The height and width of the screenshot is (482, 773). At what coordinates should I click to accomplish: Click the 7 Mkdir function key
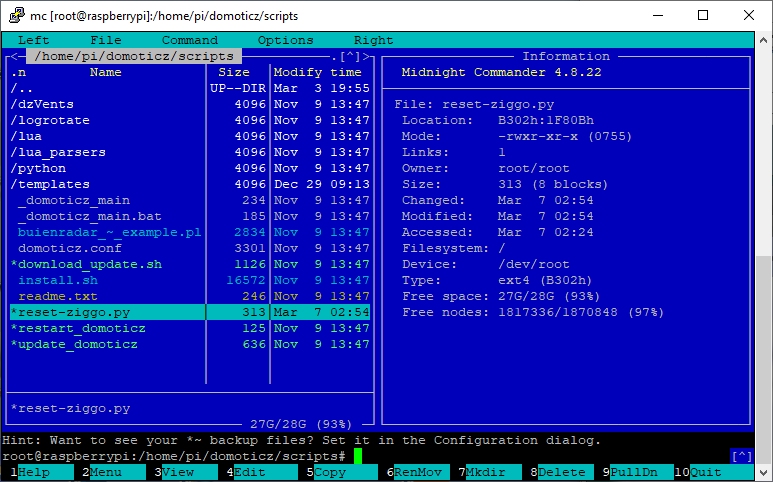click(x=490, y=472)
